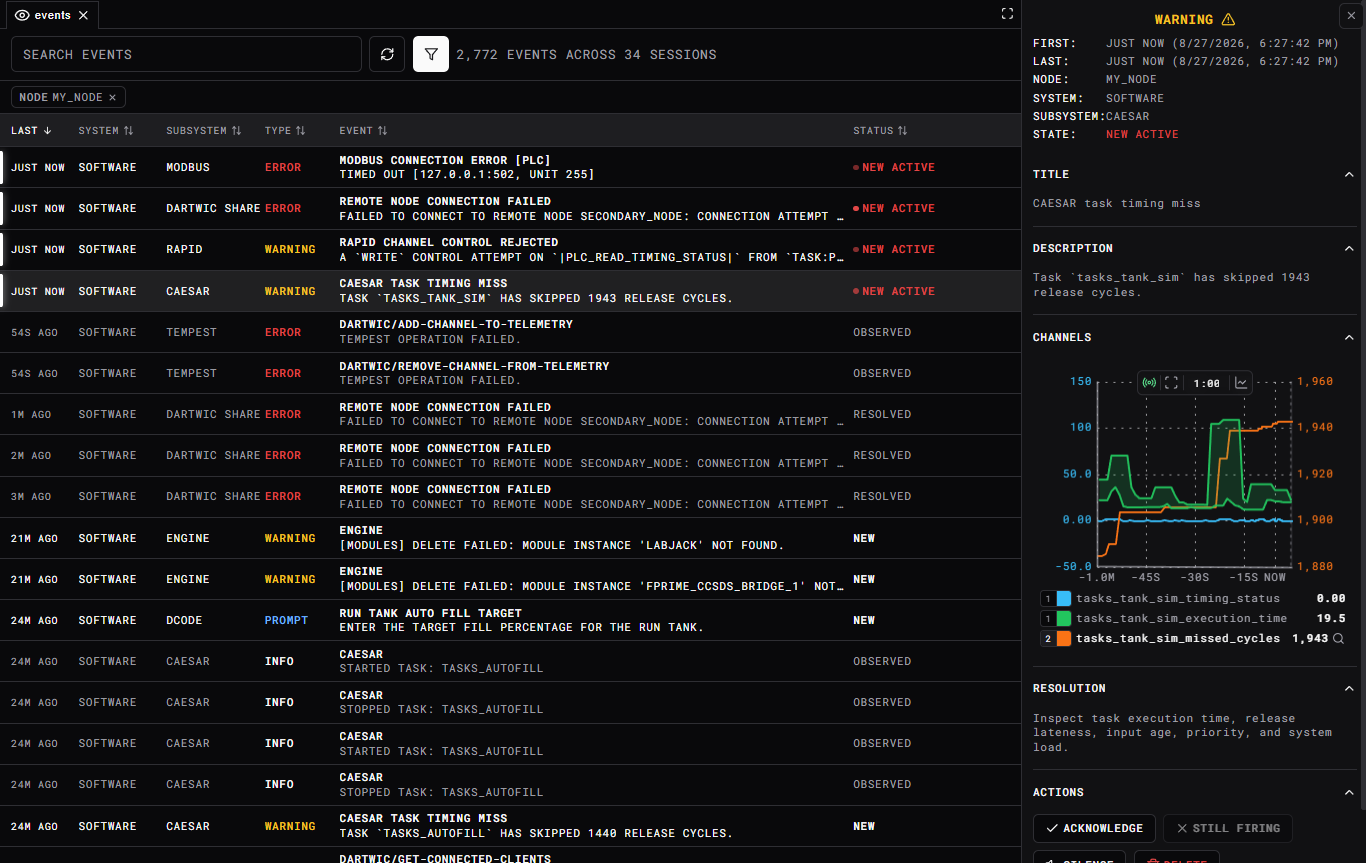Click the blue swatch for tasks_tank_sim_timing_status
The width and height of the screenshot is (1366, 863).
coord(1064,598)
